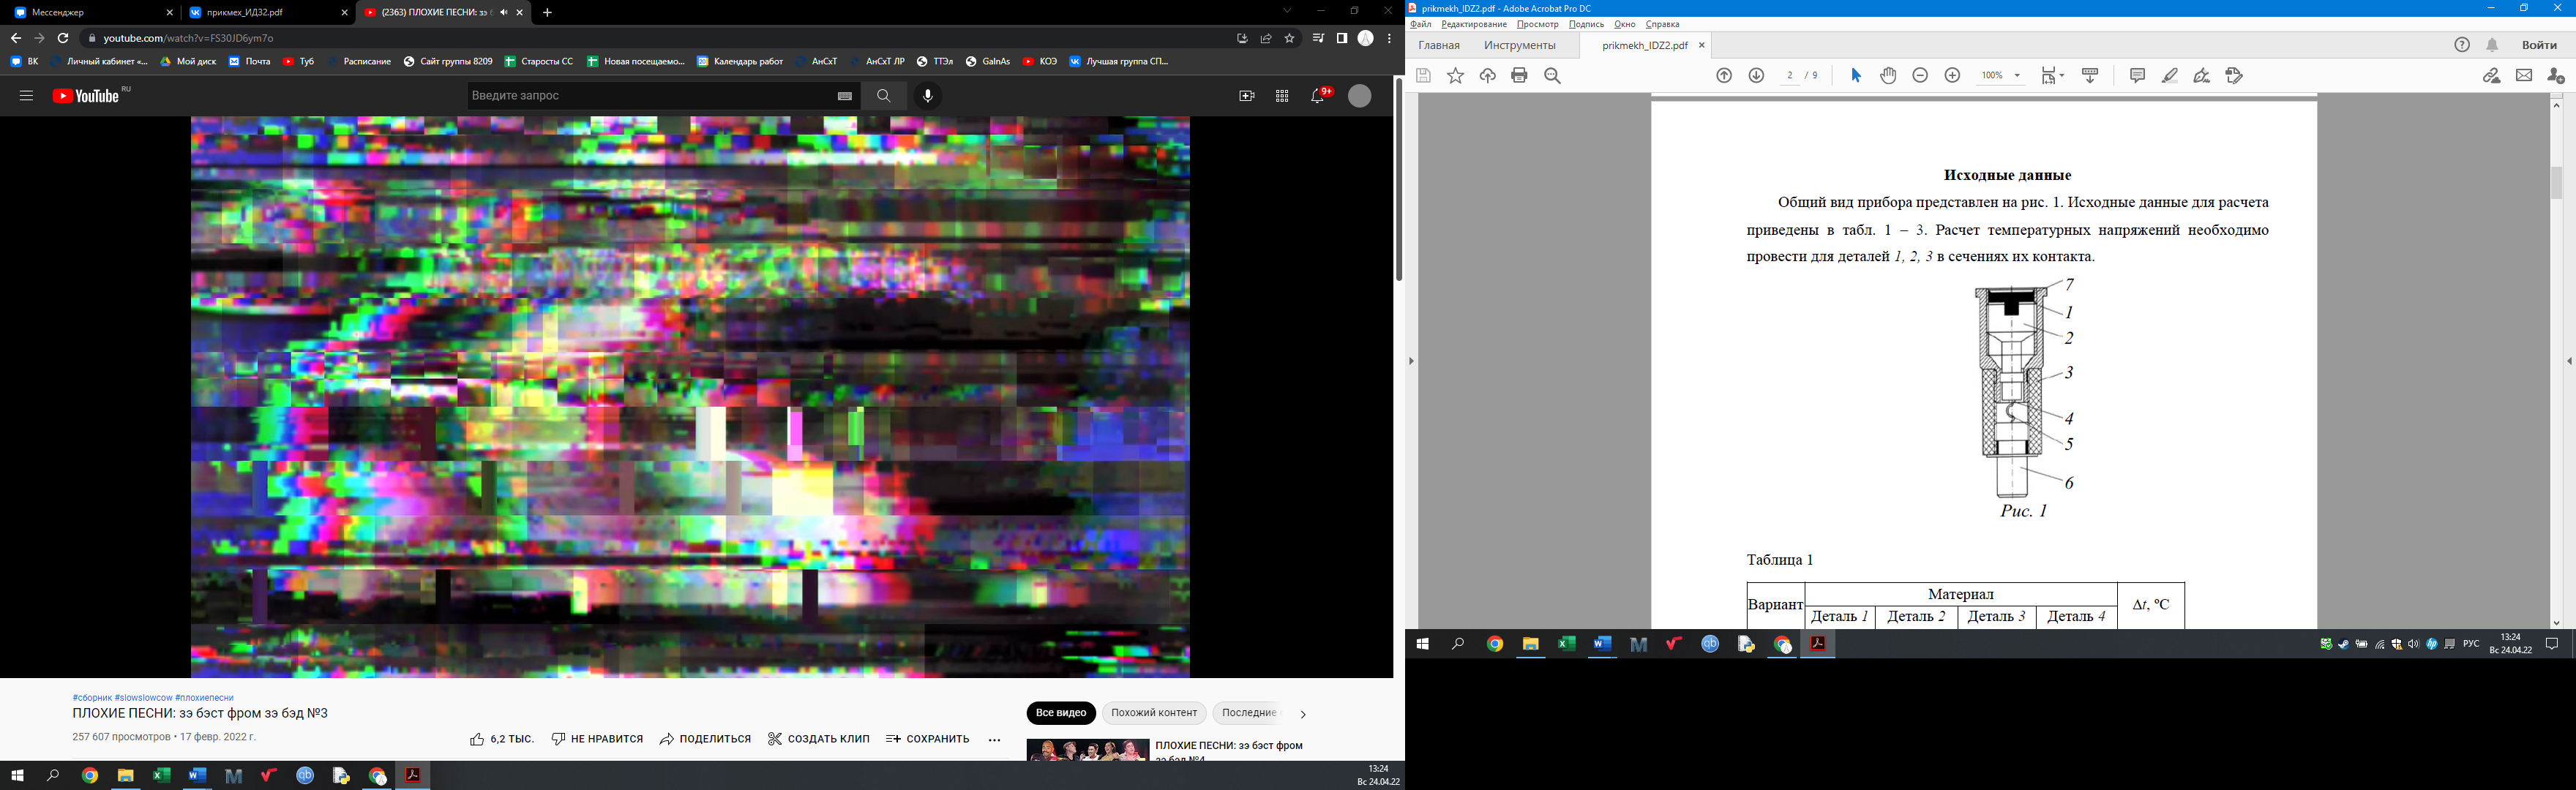
Task: Open the page fit options dropdown in Acrobat
Action: pos(2053,76)
